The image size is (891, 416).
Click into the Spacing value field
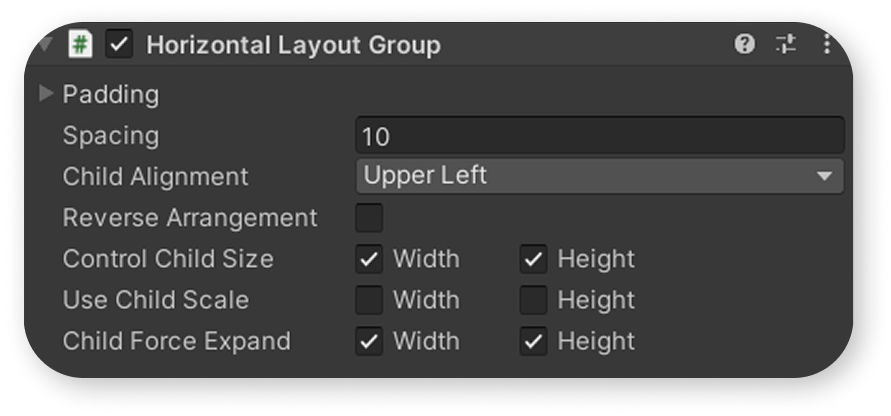pos(599,135)
